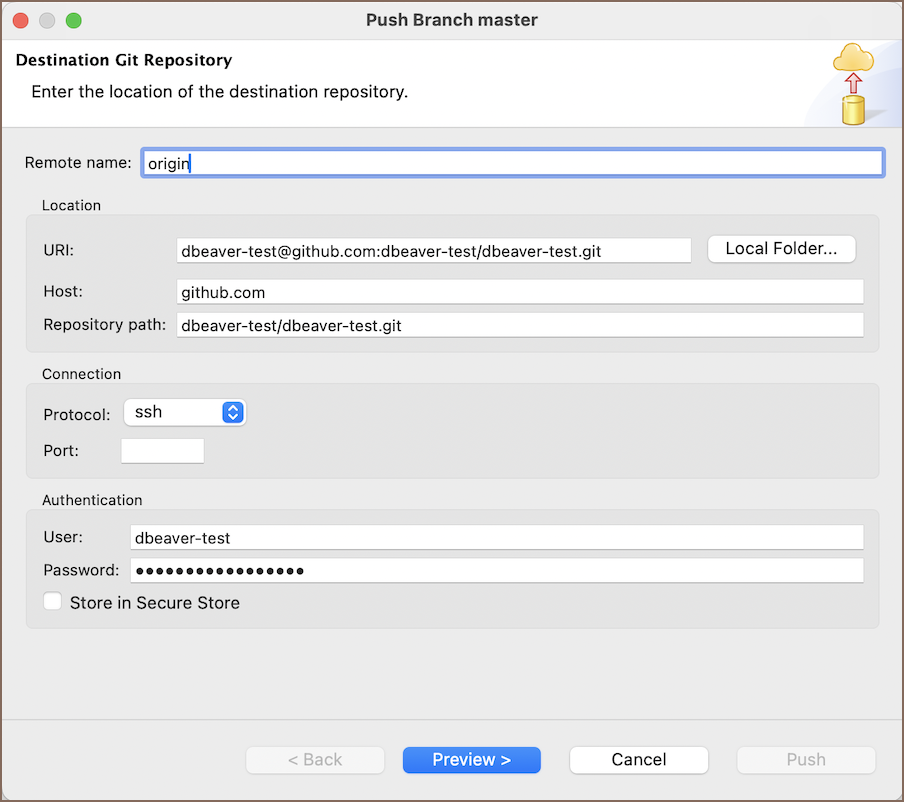Click the empty Port field
This screenshot has height=802, width=904.
[162, 451]
